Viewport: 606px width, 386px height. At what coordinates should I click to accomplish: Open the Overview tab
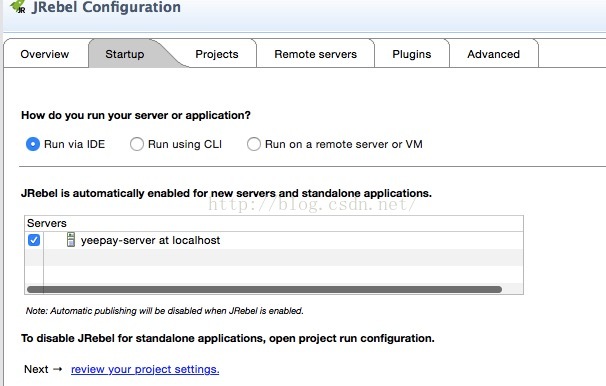(45, 54)
